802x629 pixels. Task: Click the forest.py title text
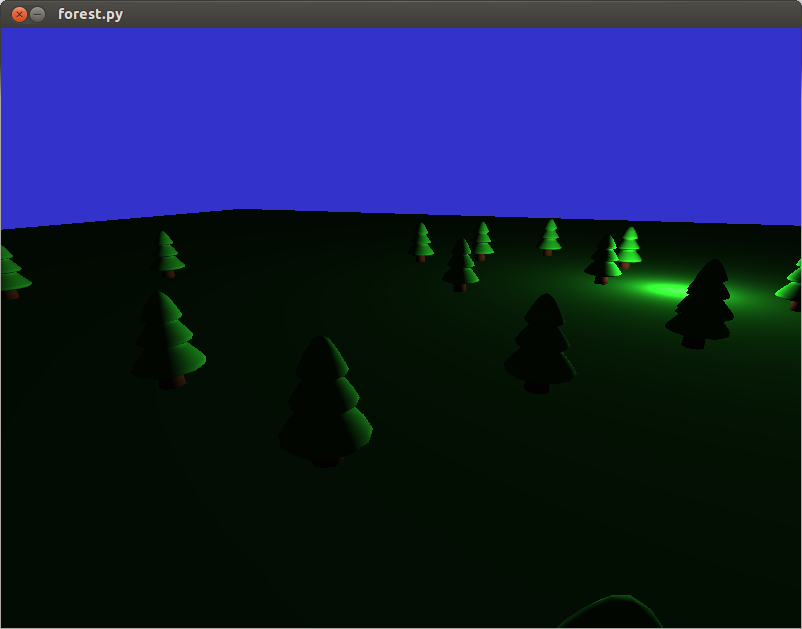[x=91, y=14]
